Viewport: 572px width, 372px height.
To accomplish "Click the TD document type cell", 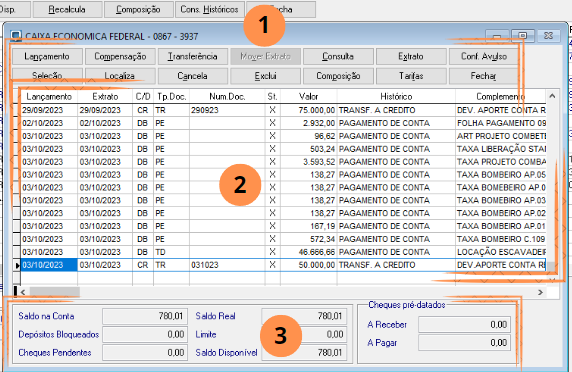I will pos(171,252).
